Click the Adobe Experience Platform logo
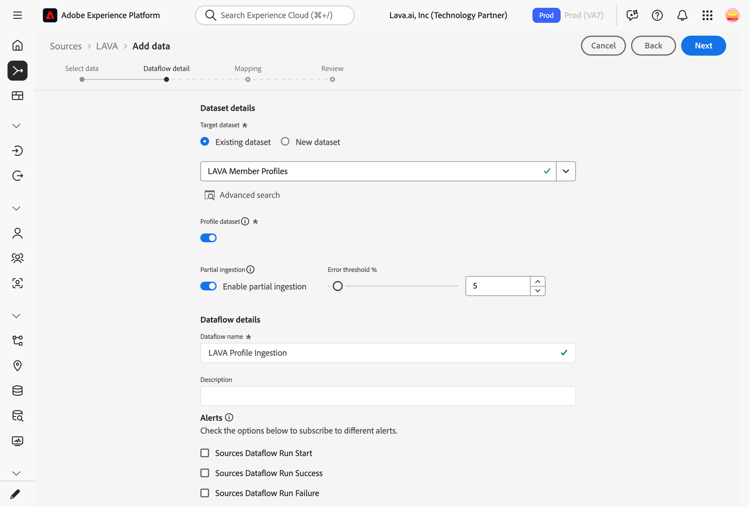This screenshot has width=750, height=507. pyautogui.click(x=50, y=15)
